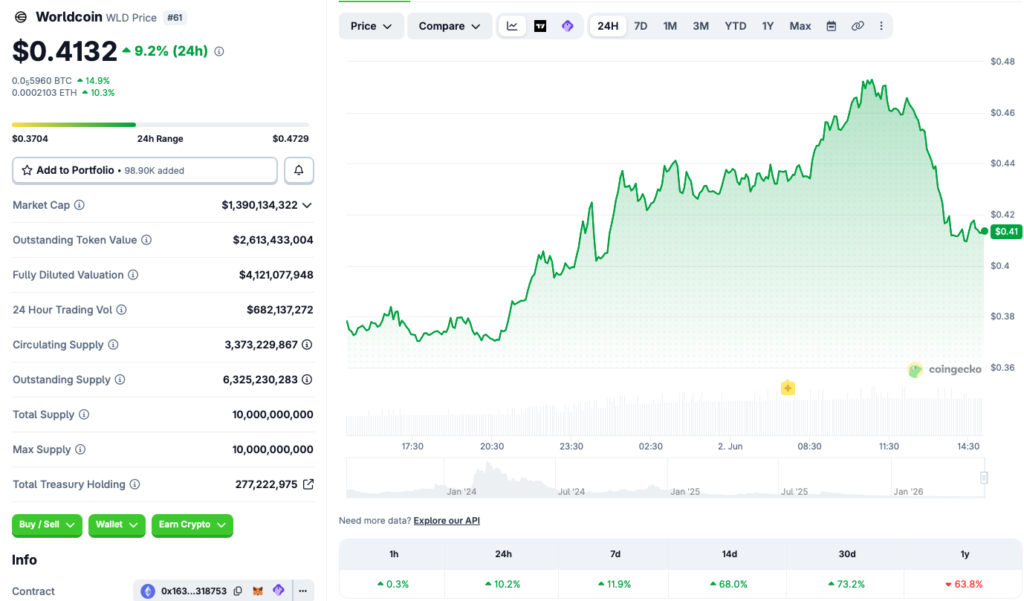1024x601 pixels.
Task: Click the right handle of range navigator
Action: [x=984, y=478]
